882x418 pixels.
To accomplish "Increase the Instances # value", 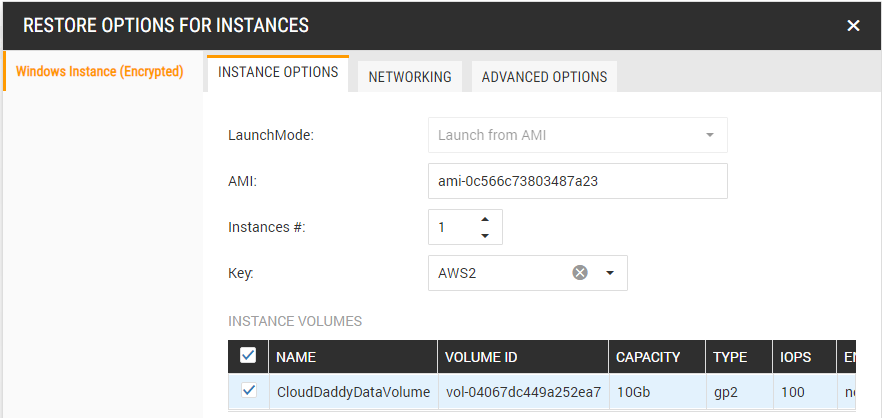I will [x=485, y=219].
